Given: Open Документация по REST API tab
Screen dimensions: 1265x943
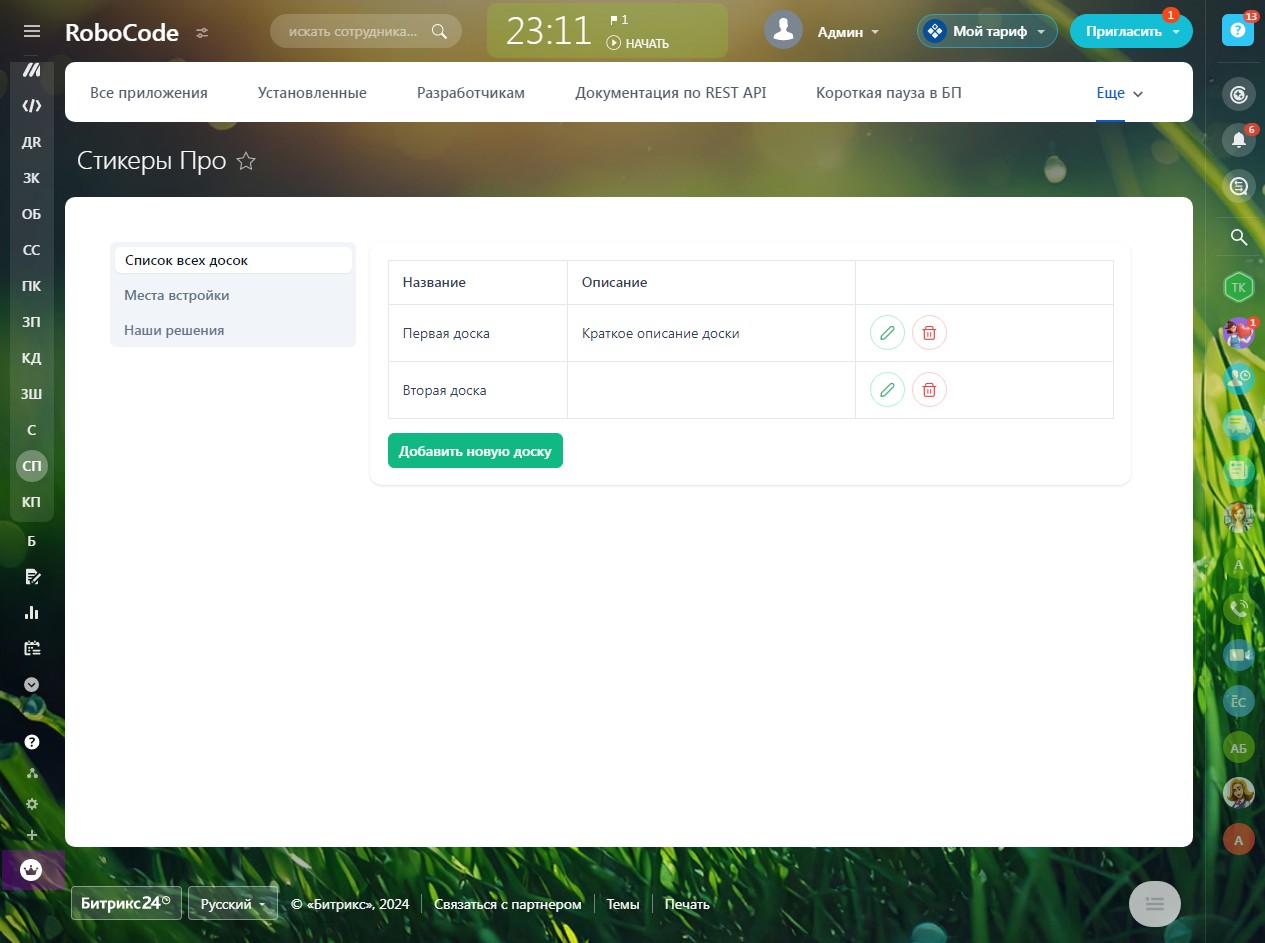Looking at the screenshot, I should pos(670,93).
